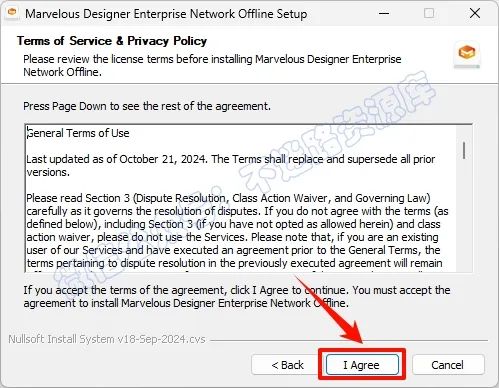The width and height of the screenshot is (499, 388).
Task: Click the greyed-out maximize button
Action: 429,14
